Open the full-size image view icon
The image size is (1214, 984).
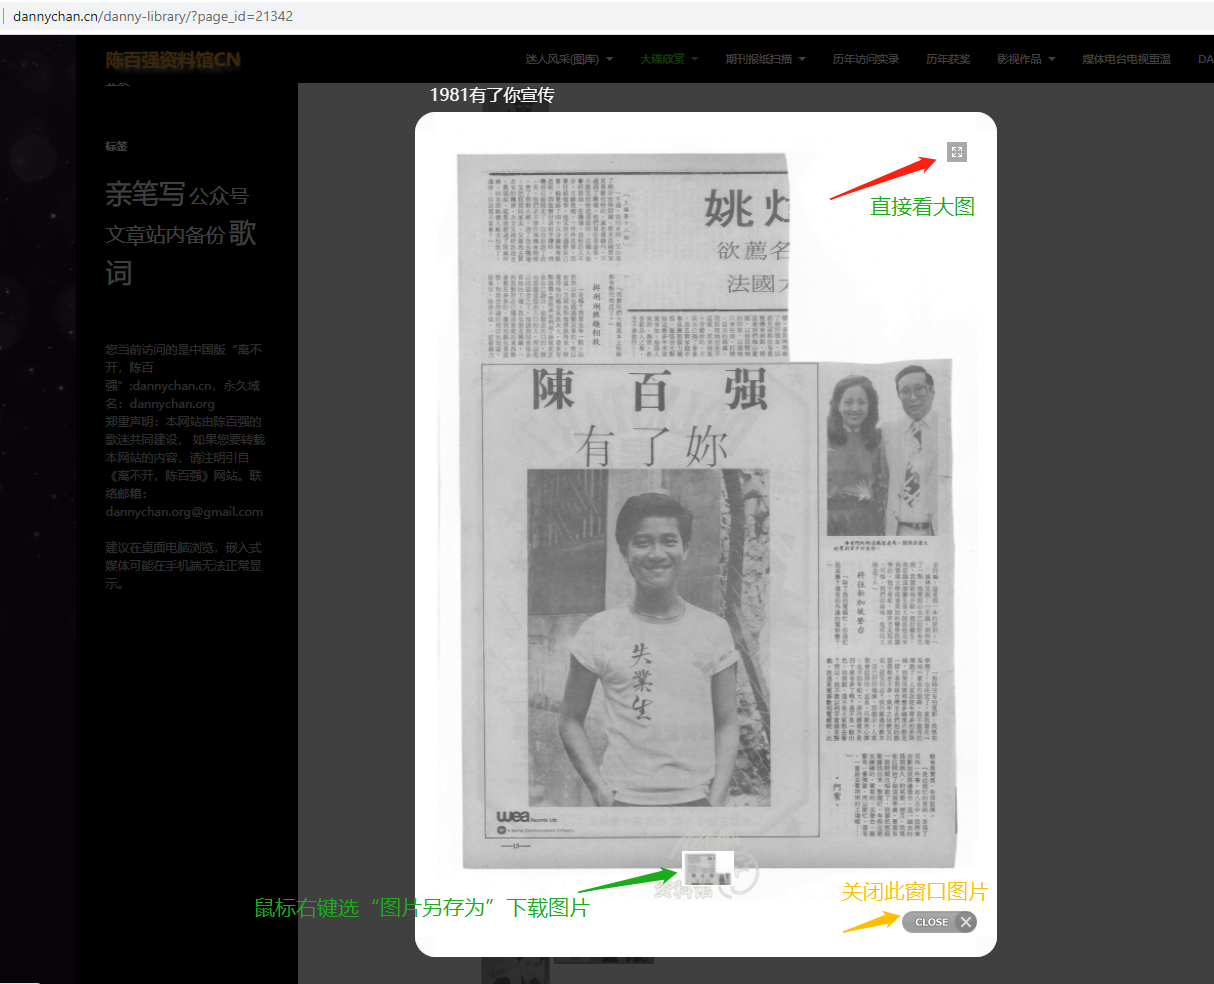click(x=957, y=152)
